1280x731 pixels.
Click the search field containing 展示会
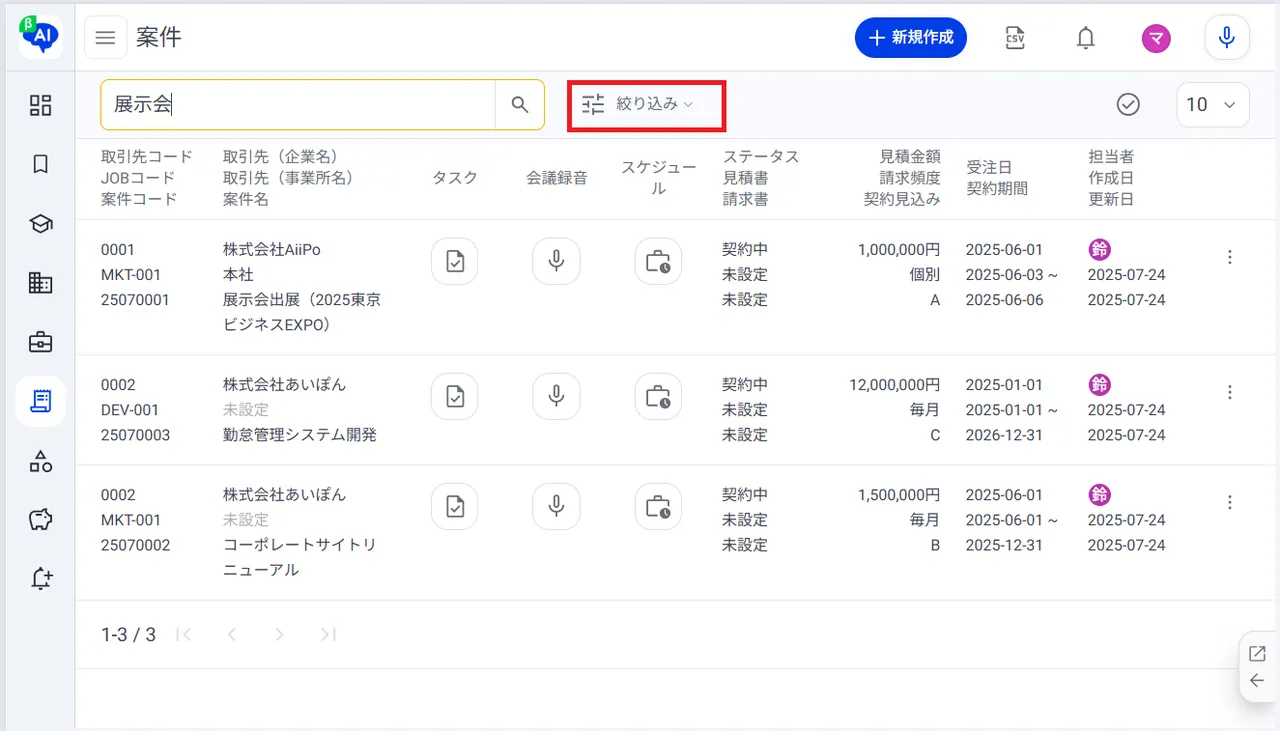[298, 105]
